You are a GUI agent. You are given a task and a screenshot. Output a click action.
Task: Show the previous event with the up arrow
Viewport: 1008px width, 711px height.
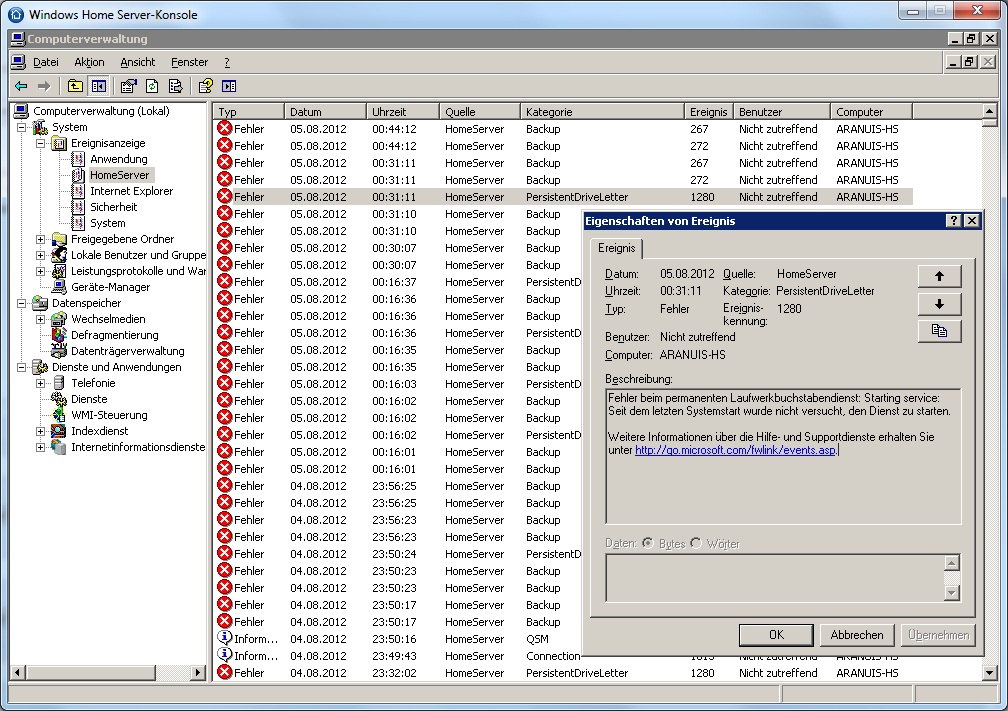(938, 277)
